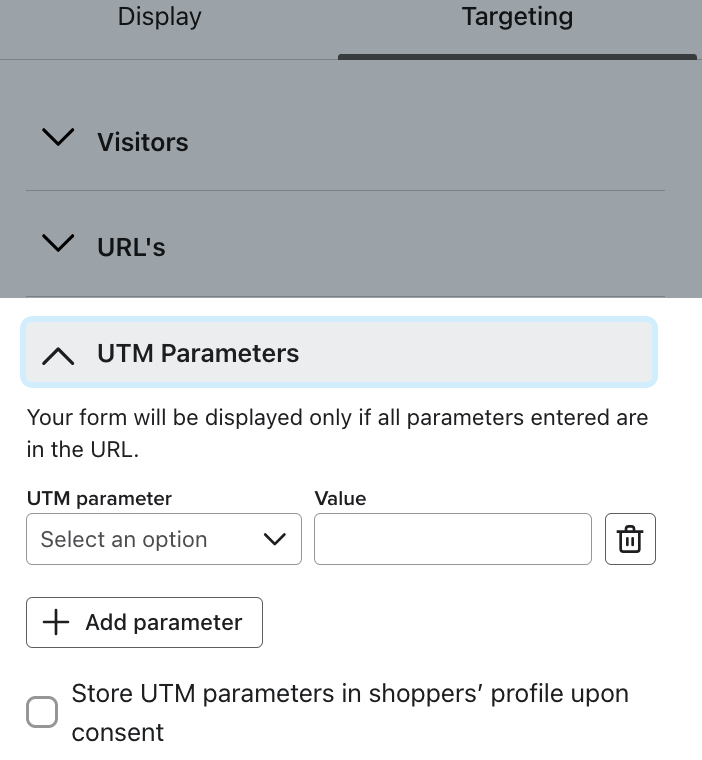
Task: Click into the Value text field
Action: pos(453,539)
